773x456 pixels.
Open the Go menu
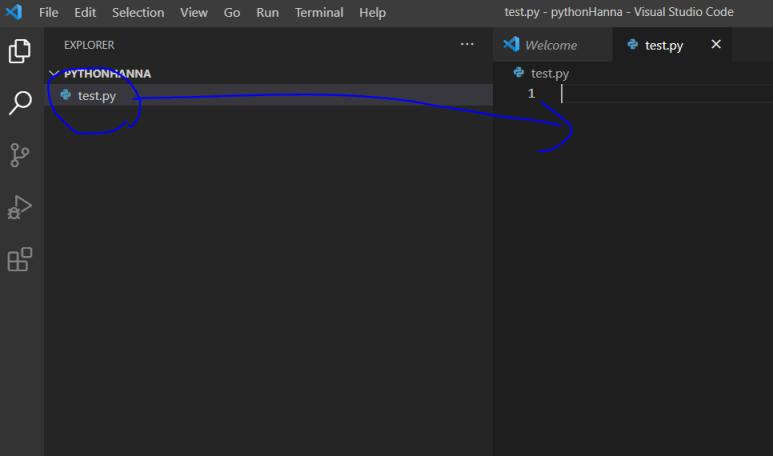point(232,12)
